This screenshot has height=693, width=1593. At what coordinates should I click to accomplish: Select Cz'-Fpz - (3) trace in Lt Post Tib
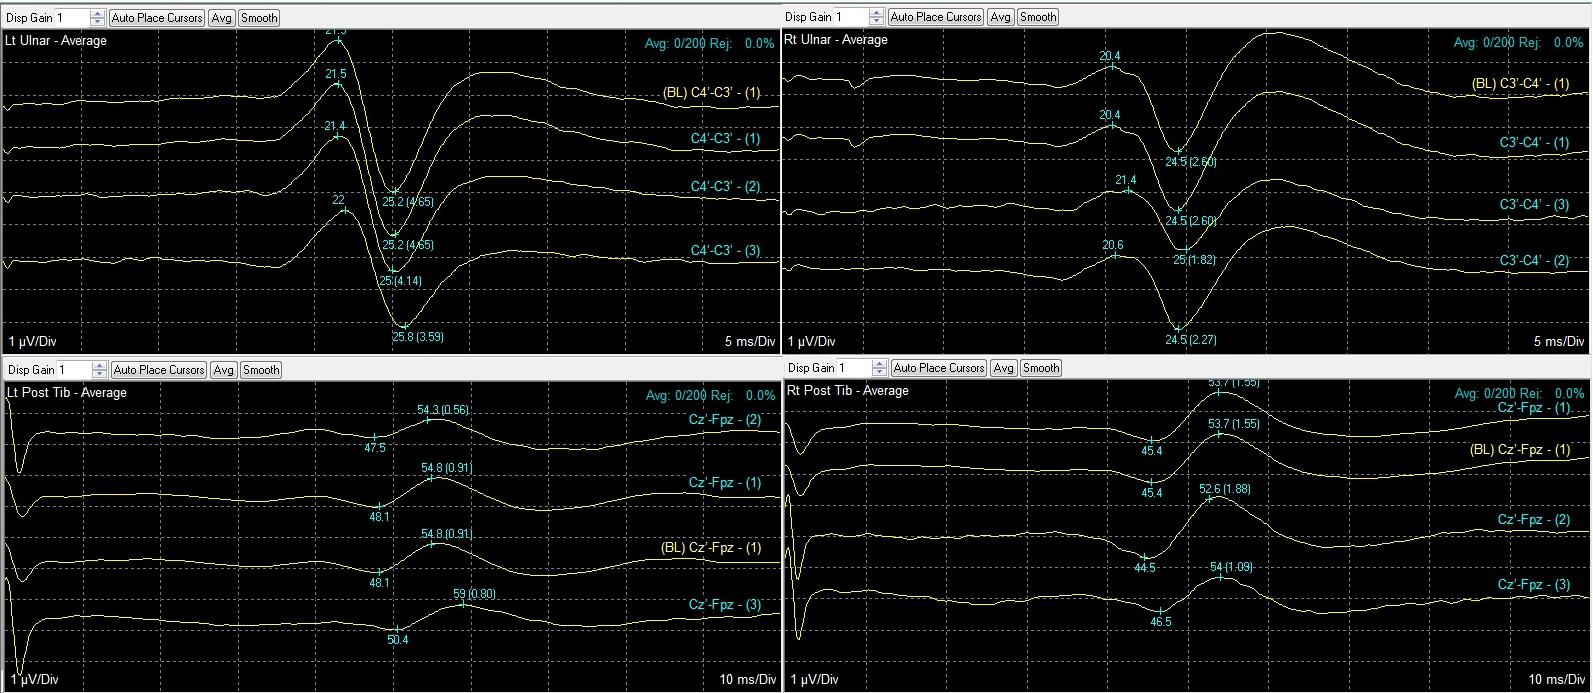click(x=725, y=605)
